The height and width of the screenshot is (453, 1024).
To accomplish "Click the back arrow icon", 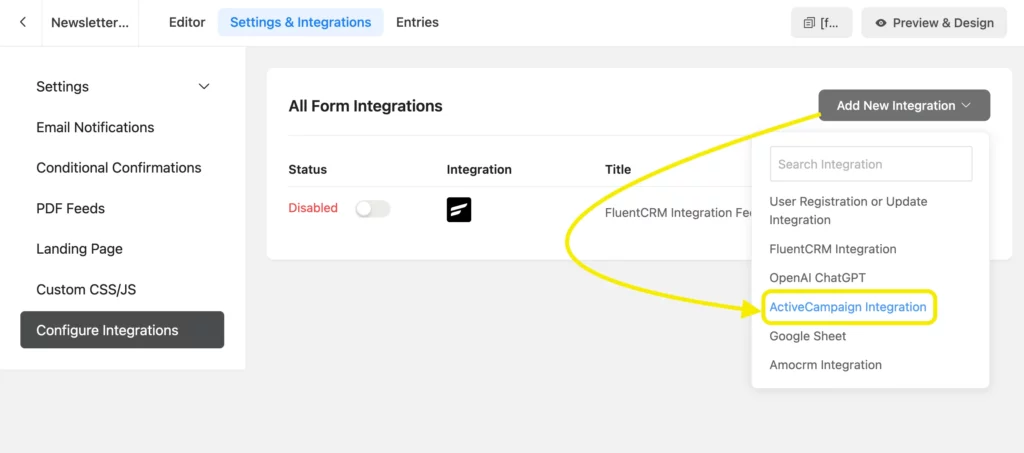I will pos(23,22).
